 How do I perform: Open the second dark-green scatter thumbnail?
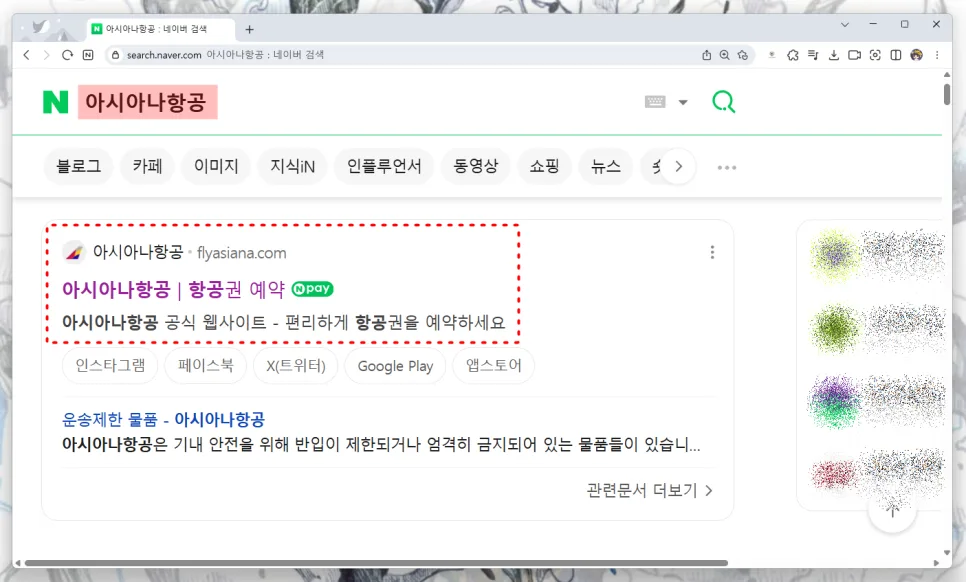tap(834, 328)
